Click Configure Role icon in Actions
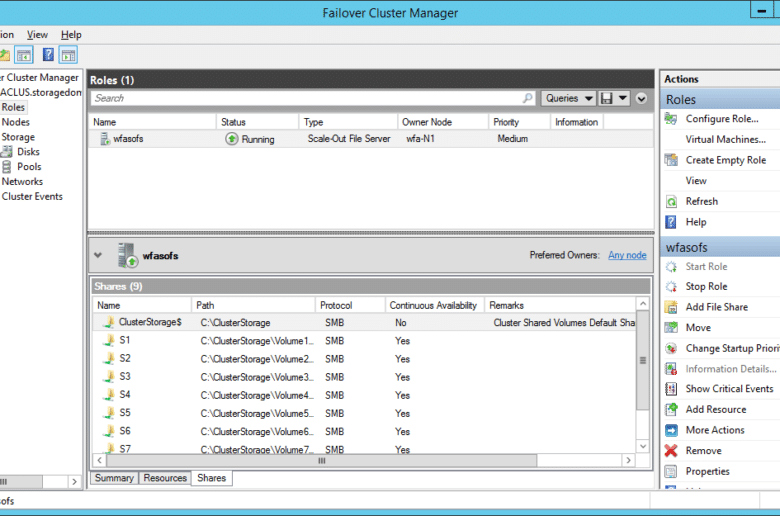This screenshot has width=780, height=516. [671, 119]
